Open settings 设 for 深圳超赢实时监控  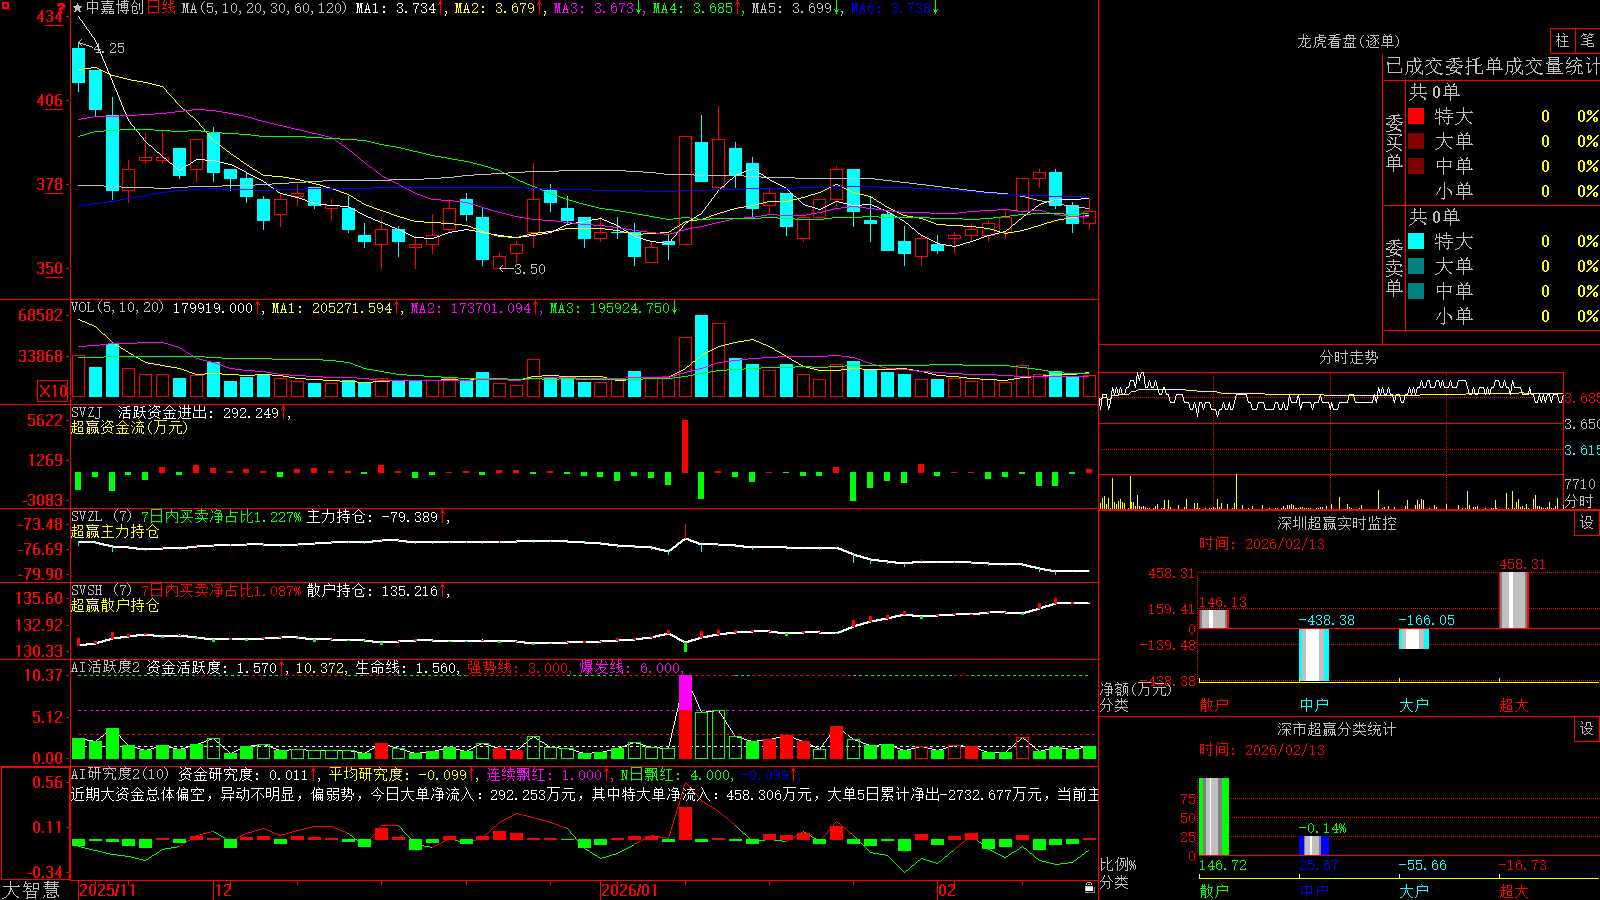tap(1587, 523)
